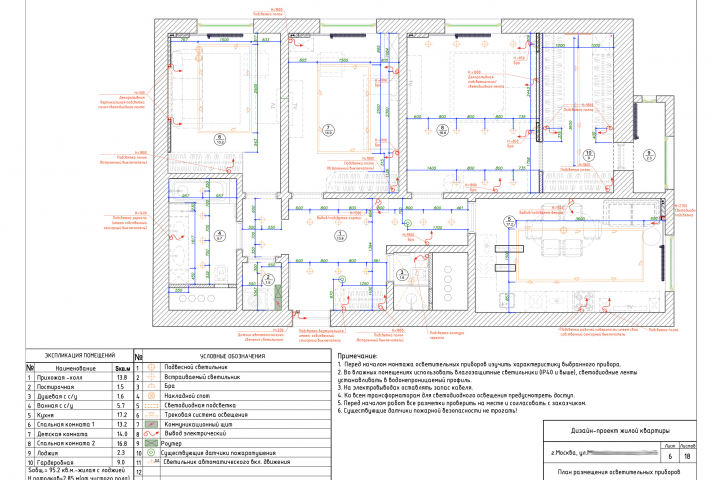Click the 'ЭКСПЛИКАЦИЯ ПОМЕЩЕНИЙ' table heading

pos(80,356)
